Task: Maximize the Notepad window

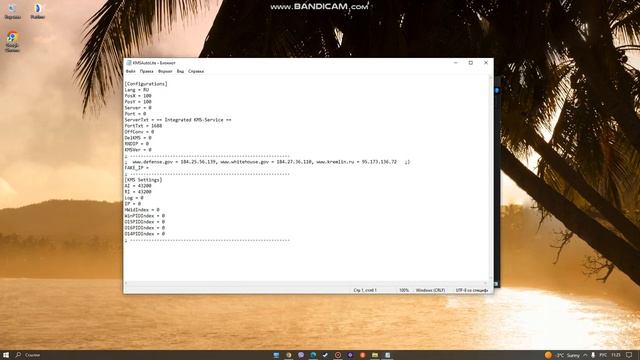Action: pyautogui.click(x=471, y=63)
